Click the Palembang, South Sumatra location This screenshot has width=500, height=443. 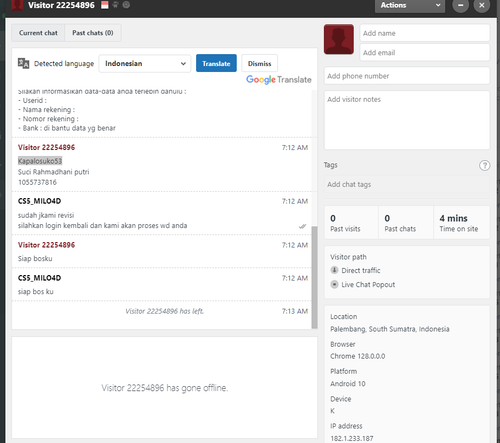[x=390, y=329]
